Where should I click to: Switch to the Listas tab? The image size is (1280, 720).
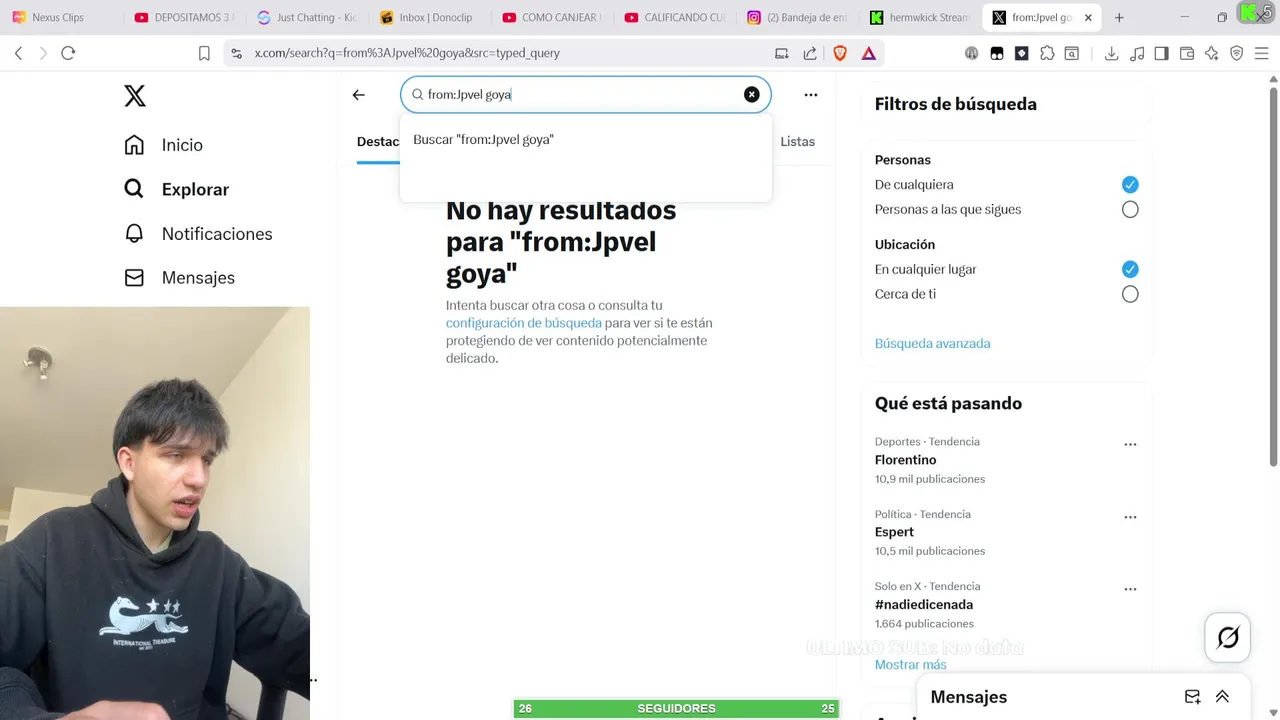pyautogui.click(x=798, y=142)
